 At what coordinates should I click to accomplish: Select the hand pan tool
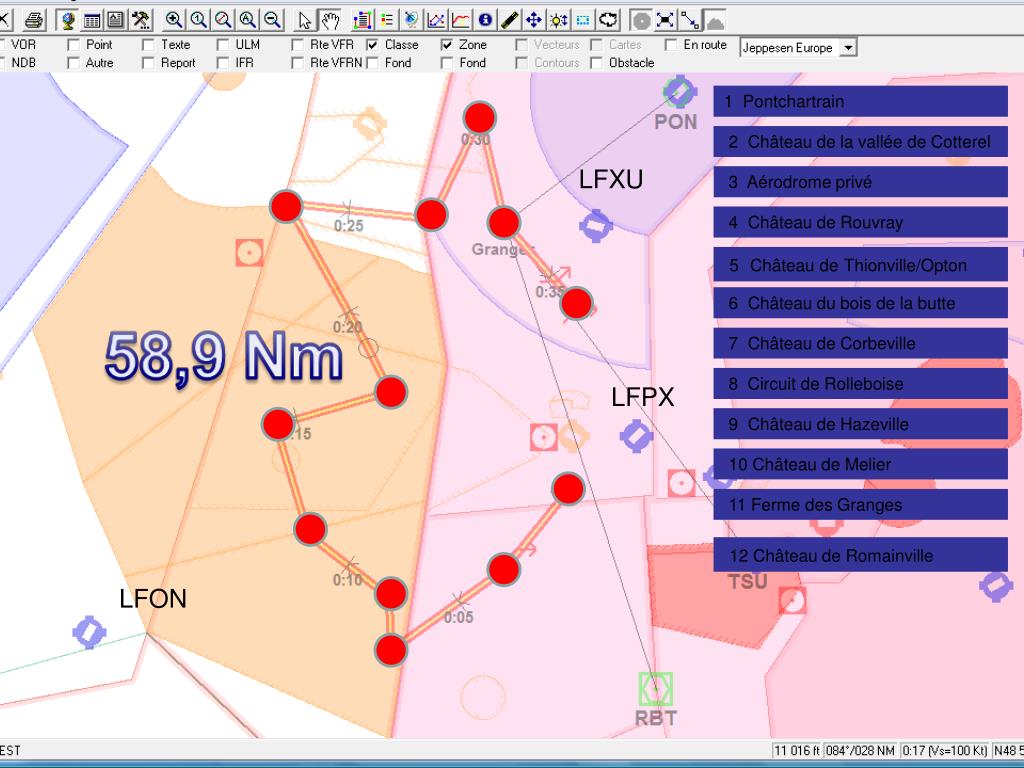pyautogui.click(x=330, y=20)
